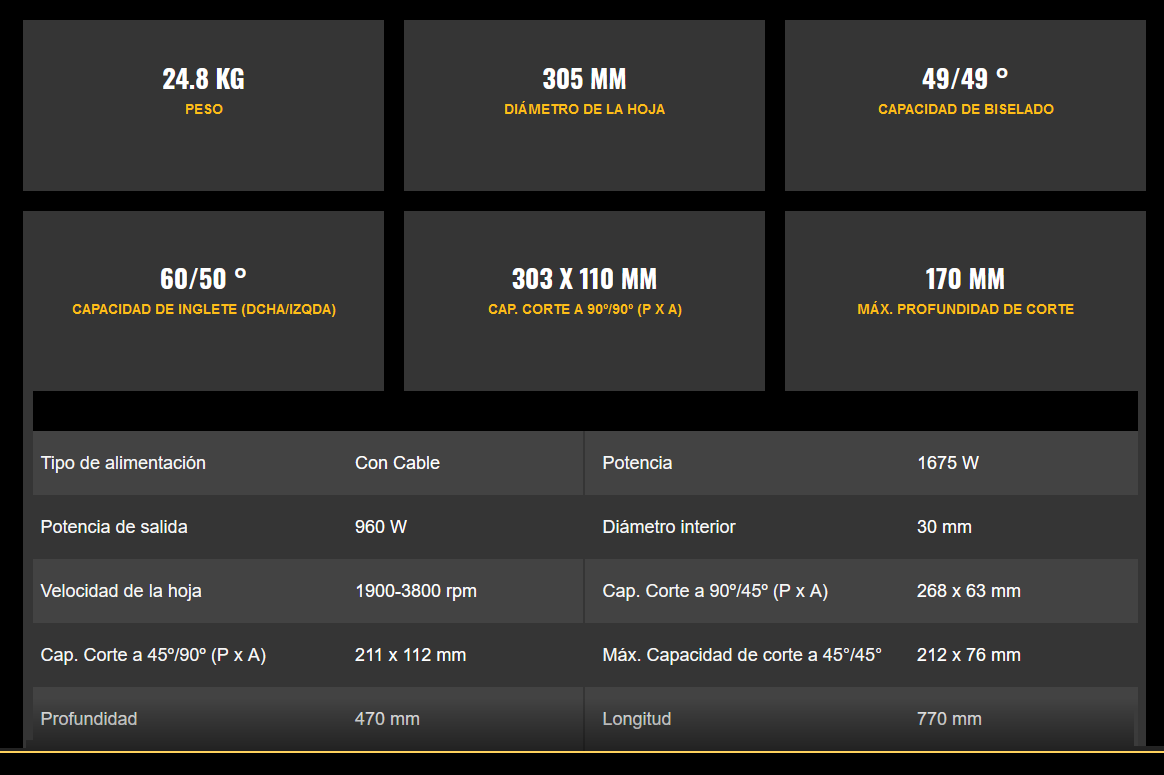Click the 'Tipo de alimentación' row label

pos(123,463)
